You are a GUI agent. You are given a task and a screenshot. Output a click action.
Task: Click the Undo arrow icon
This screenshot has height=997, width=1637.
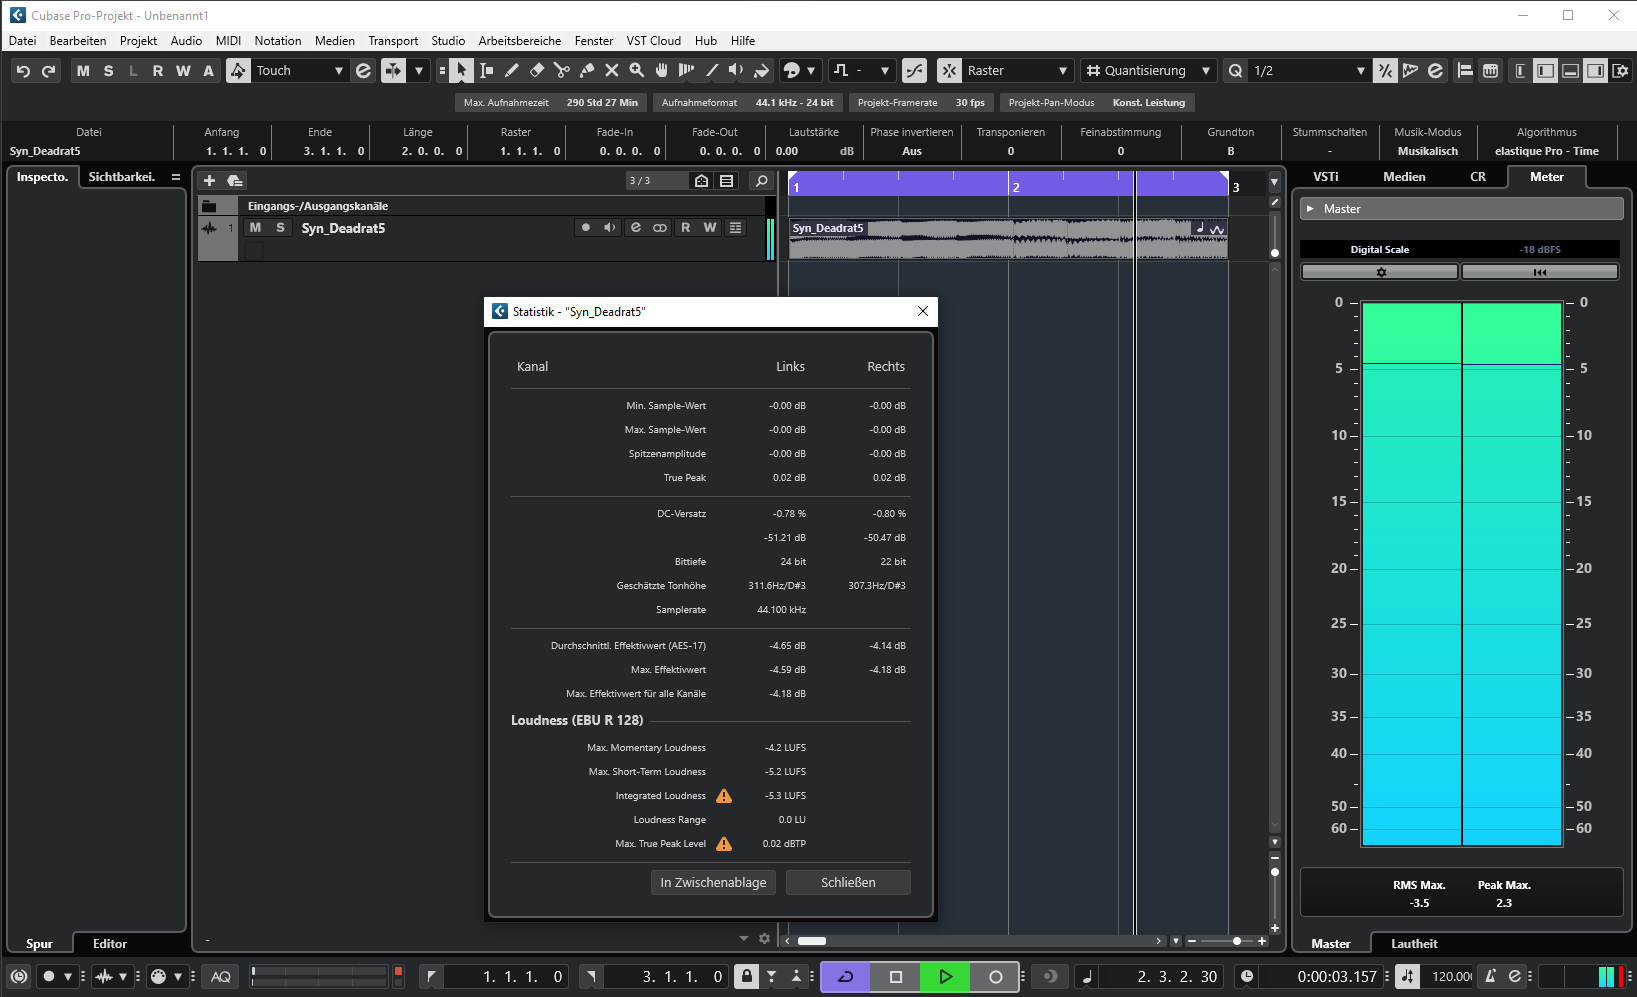pyautogui.click(x=23, y=70)
